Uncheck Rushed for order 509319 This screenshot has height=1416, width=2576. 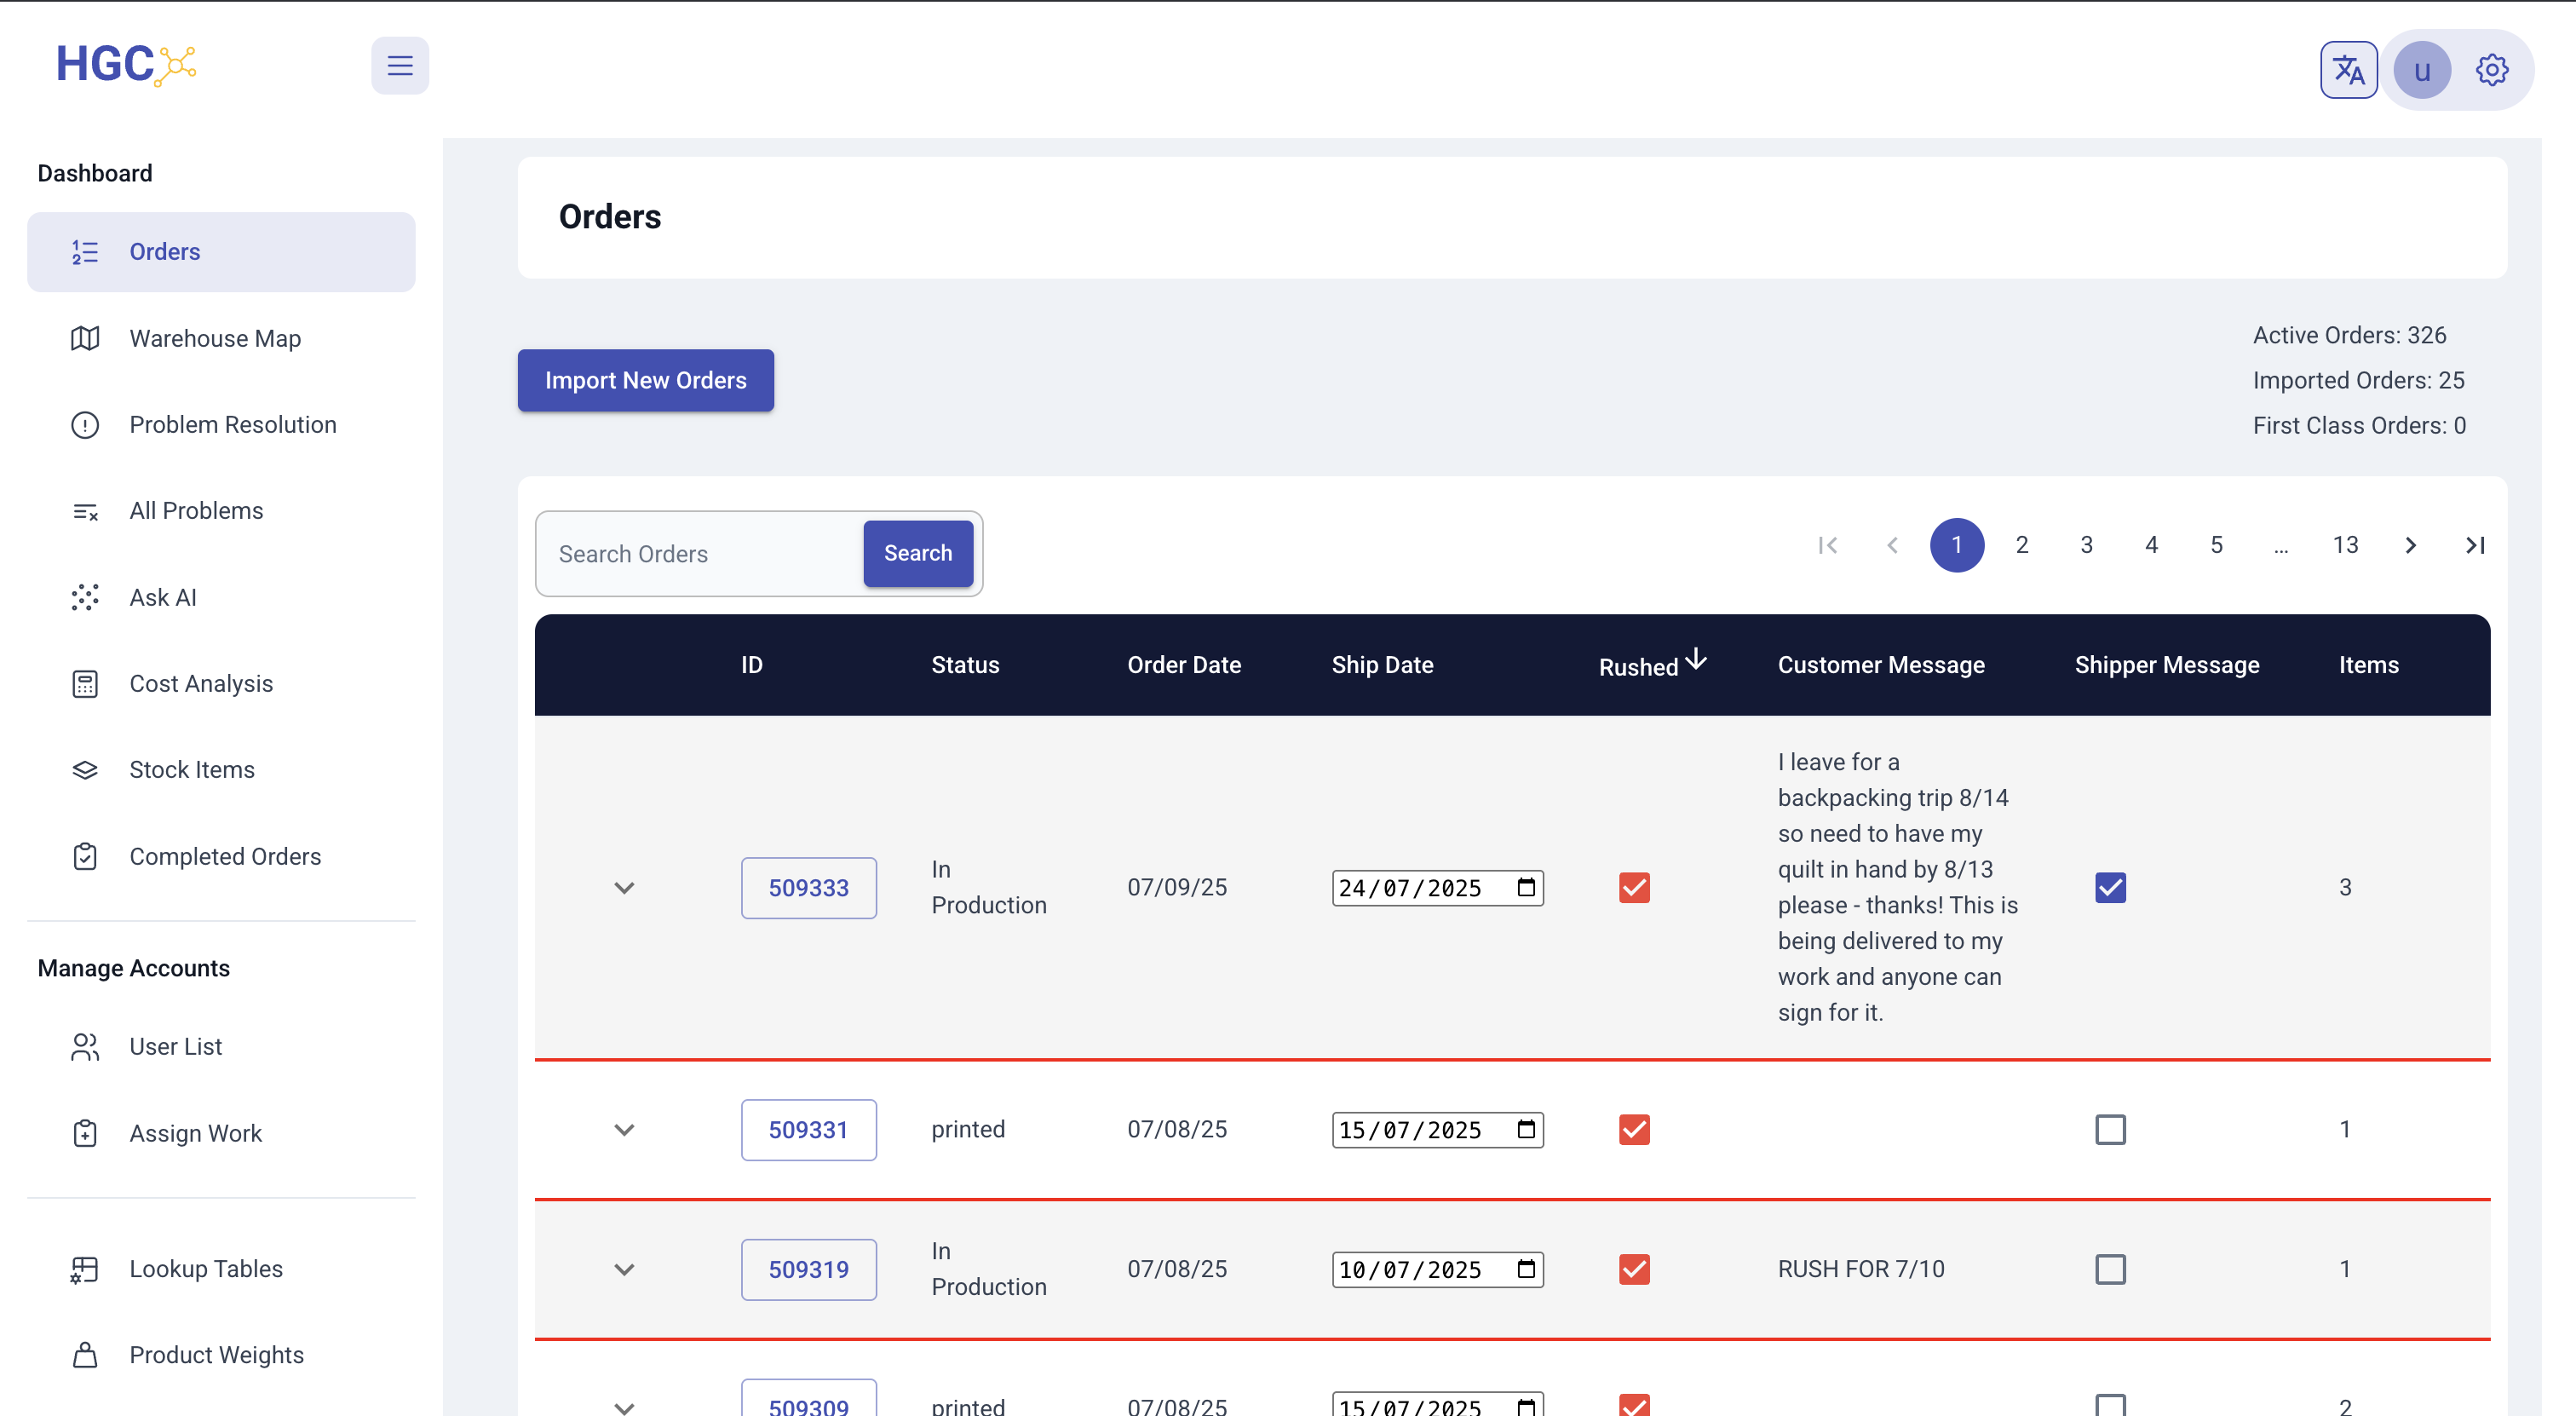[x=1634, y=1269]
